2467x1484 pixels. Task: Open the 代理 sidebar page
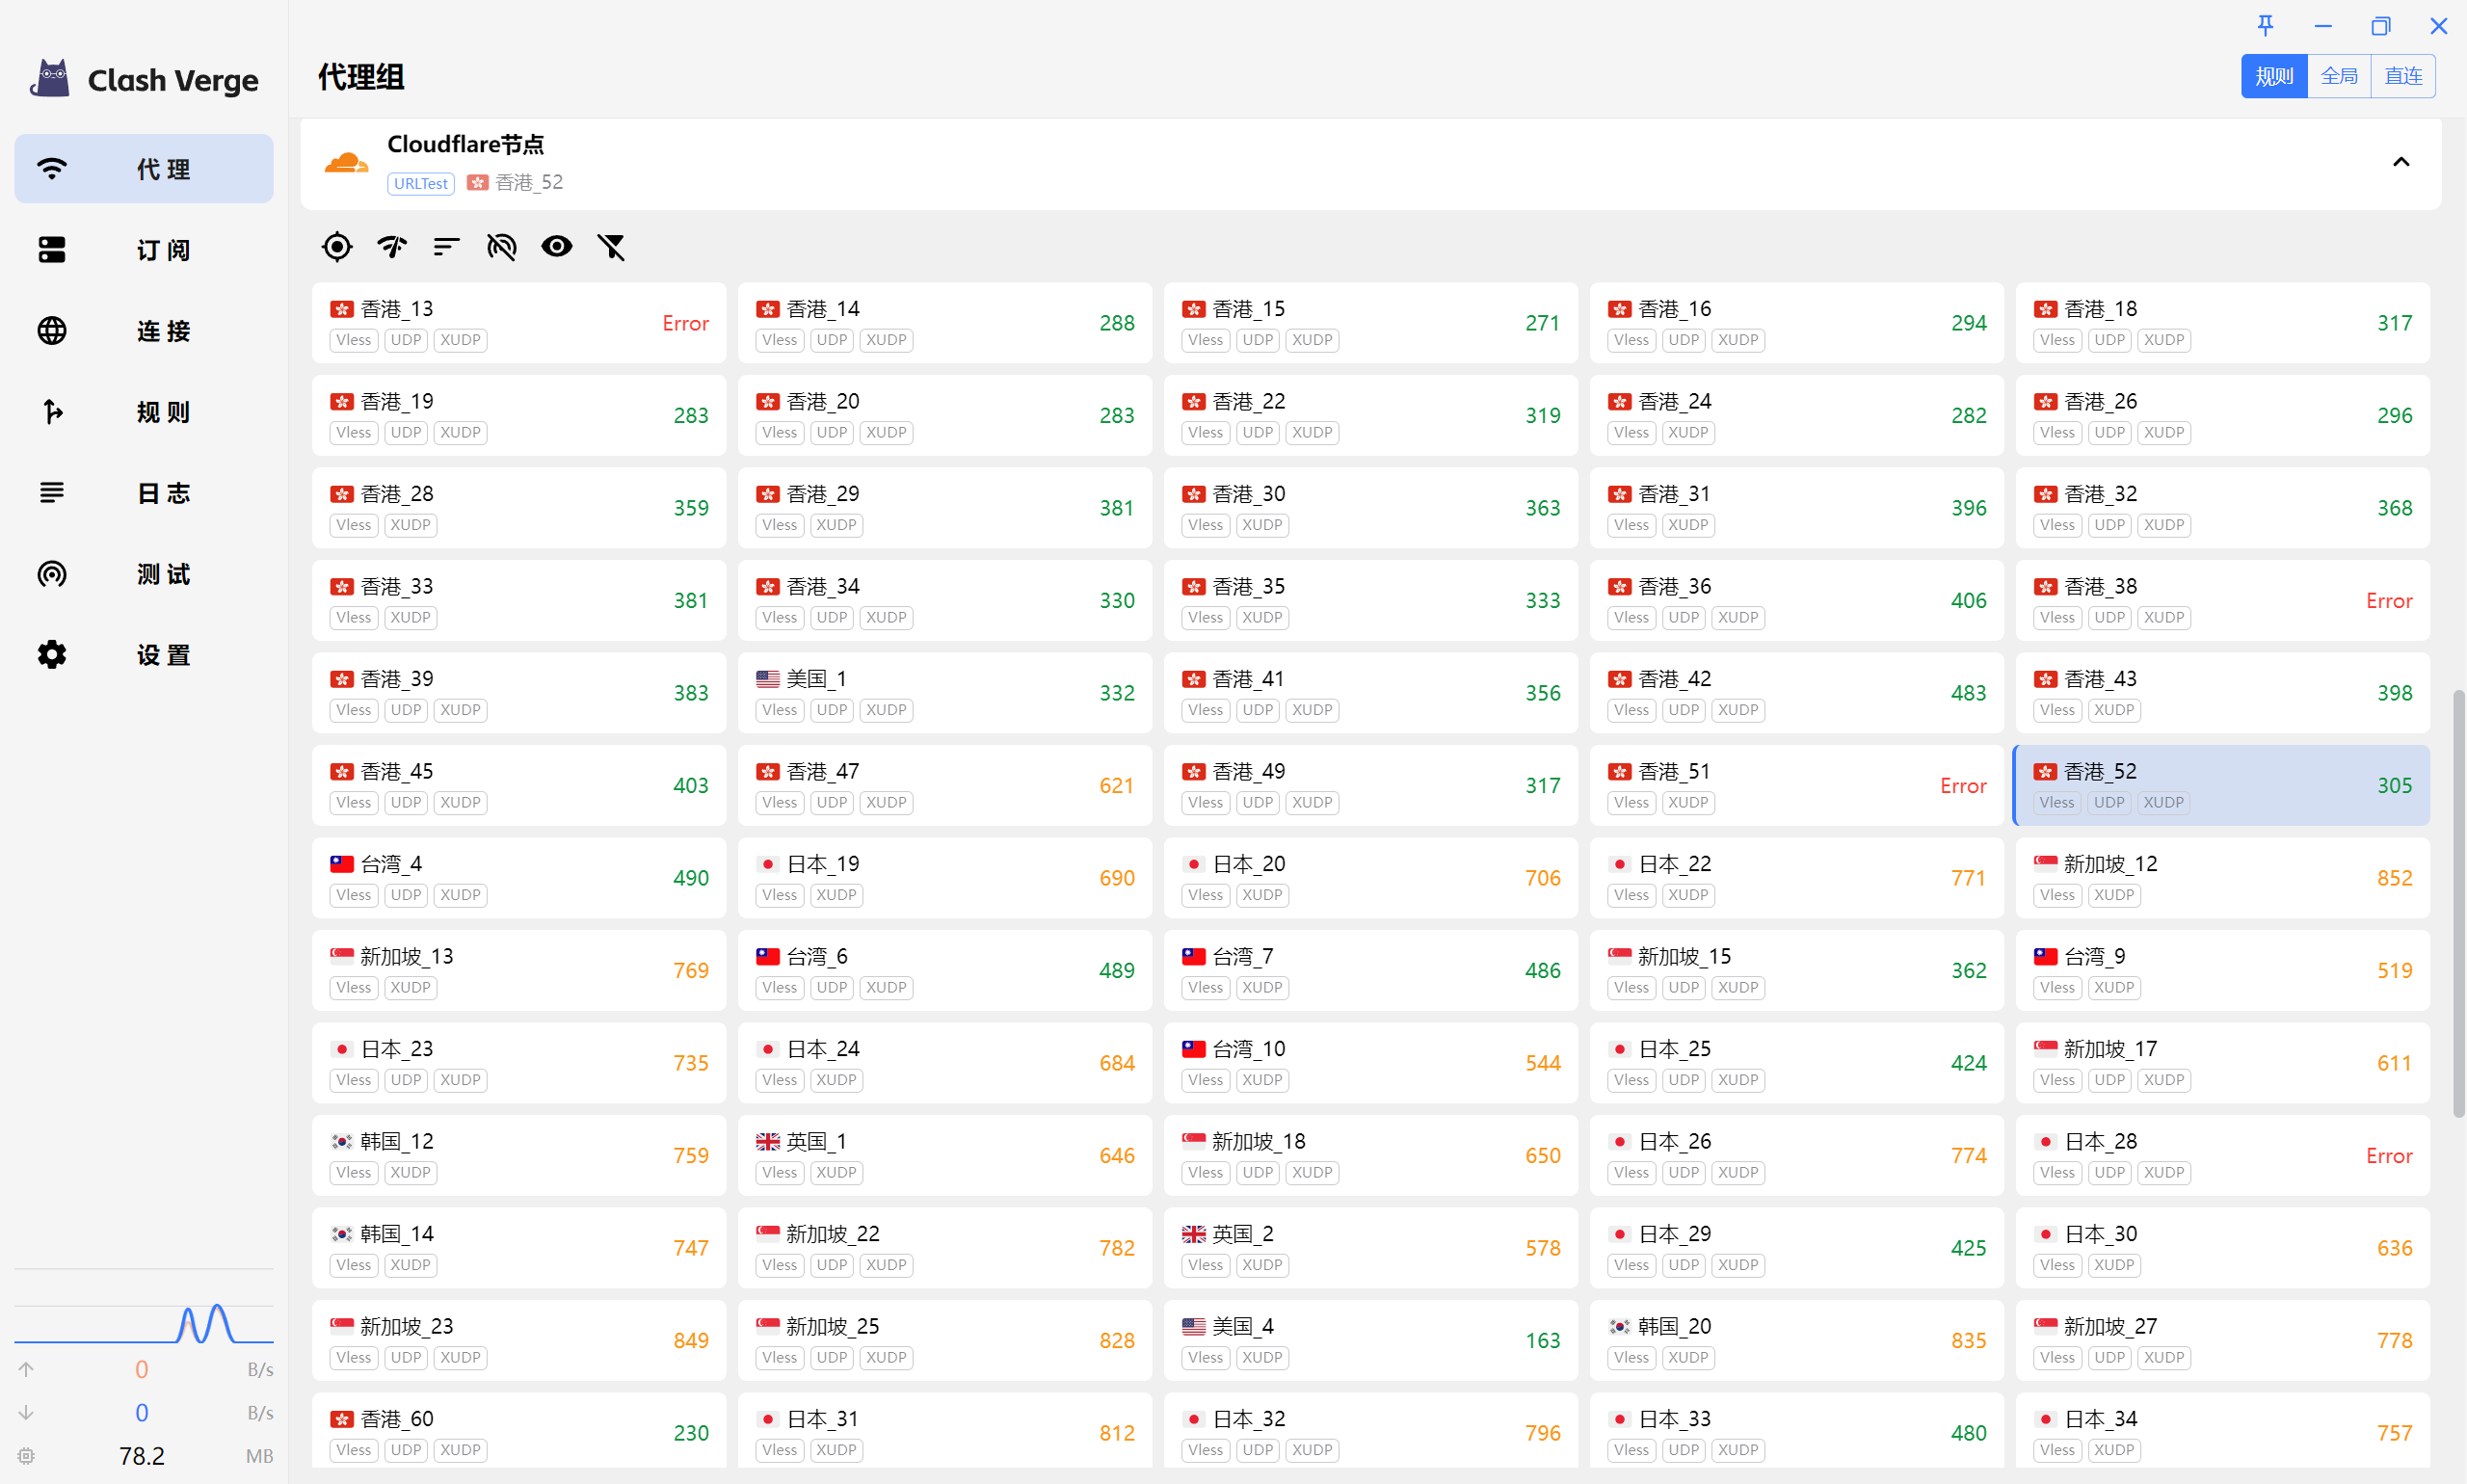point(143,169)
